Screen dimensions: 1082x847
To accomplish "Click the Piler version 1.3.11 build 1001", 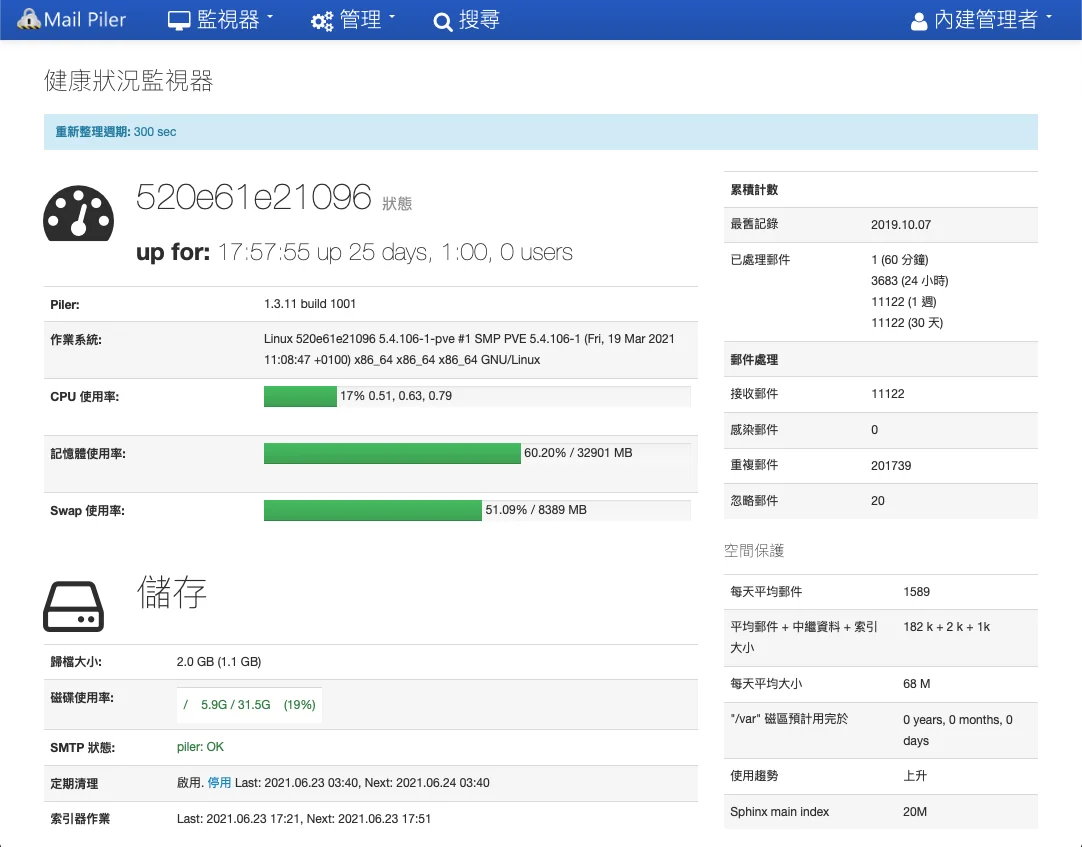I will 310,304.
